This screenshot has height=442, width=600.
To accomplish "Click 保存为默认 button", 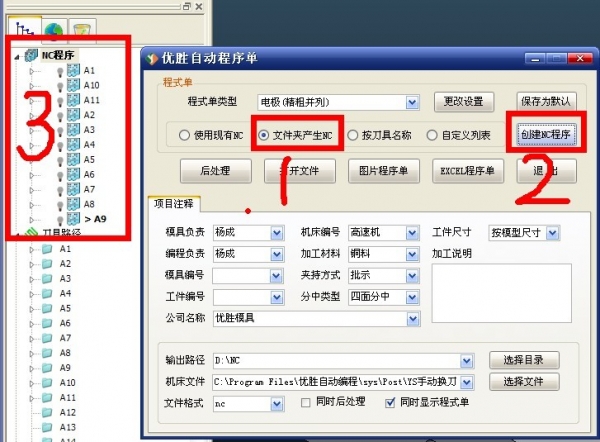I will tap(546, 102).
